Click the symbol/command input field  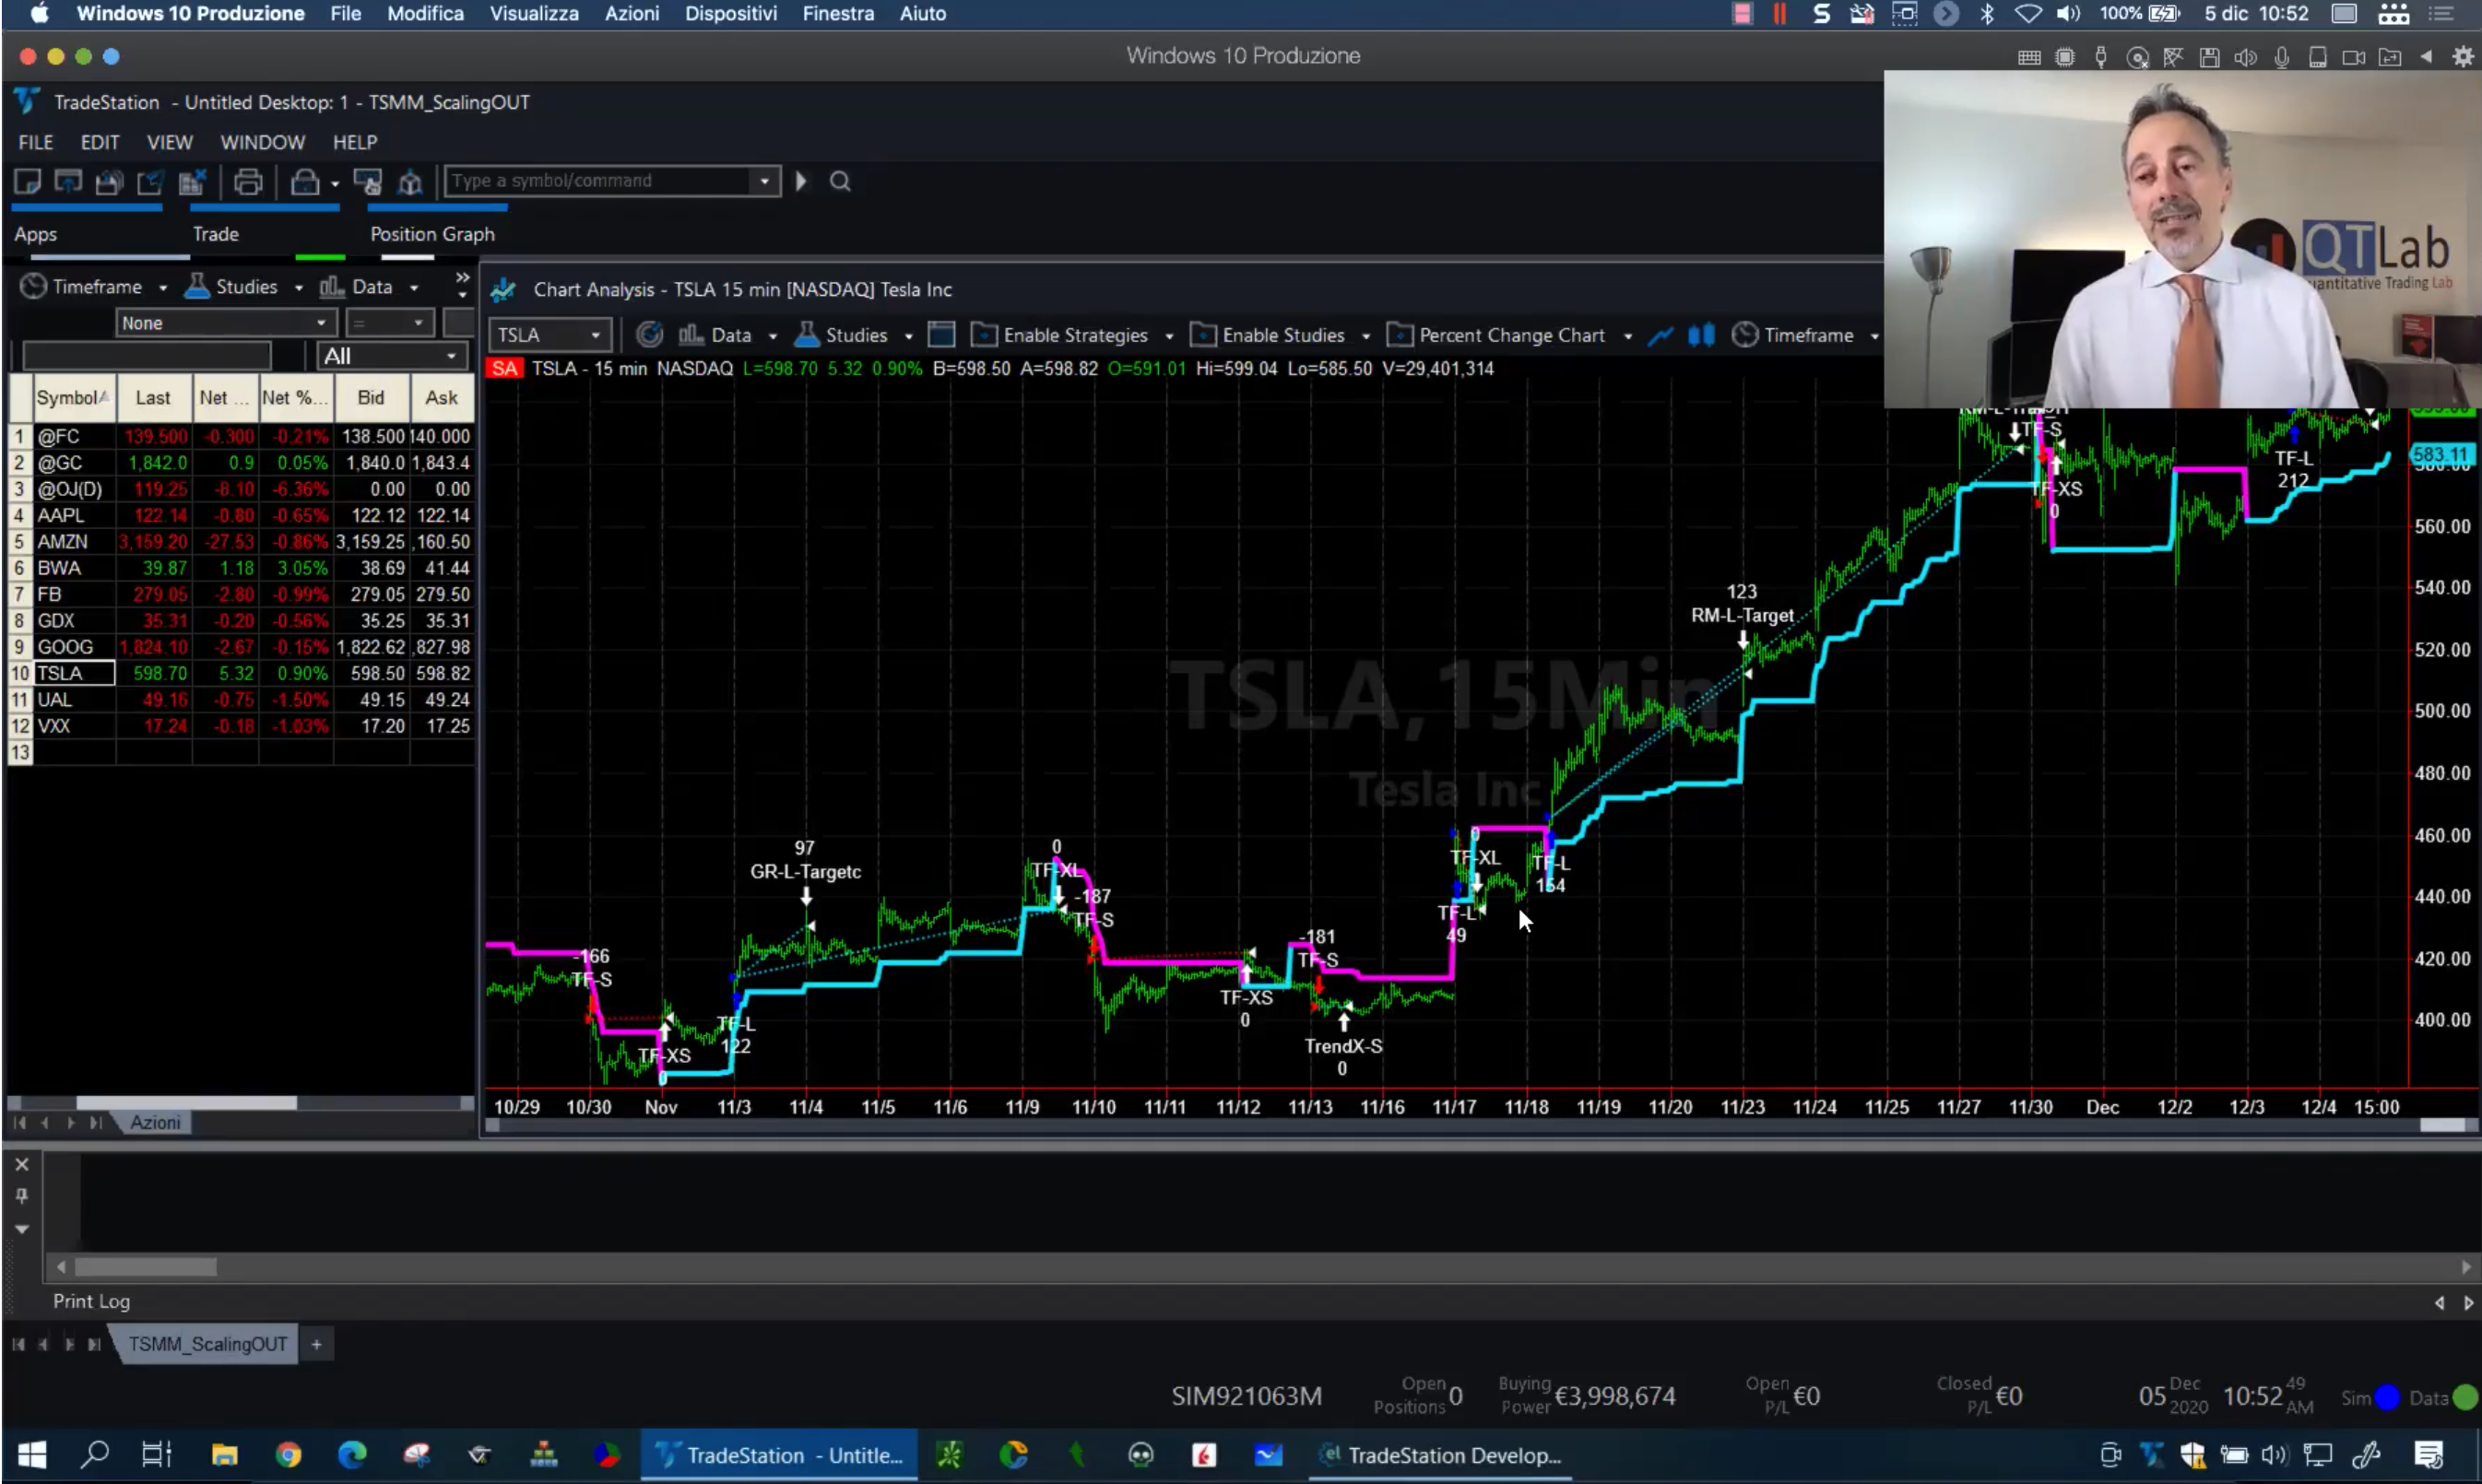tap(600, 181)
